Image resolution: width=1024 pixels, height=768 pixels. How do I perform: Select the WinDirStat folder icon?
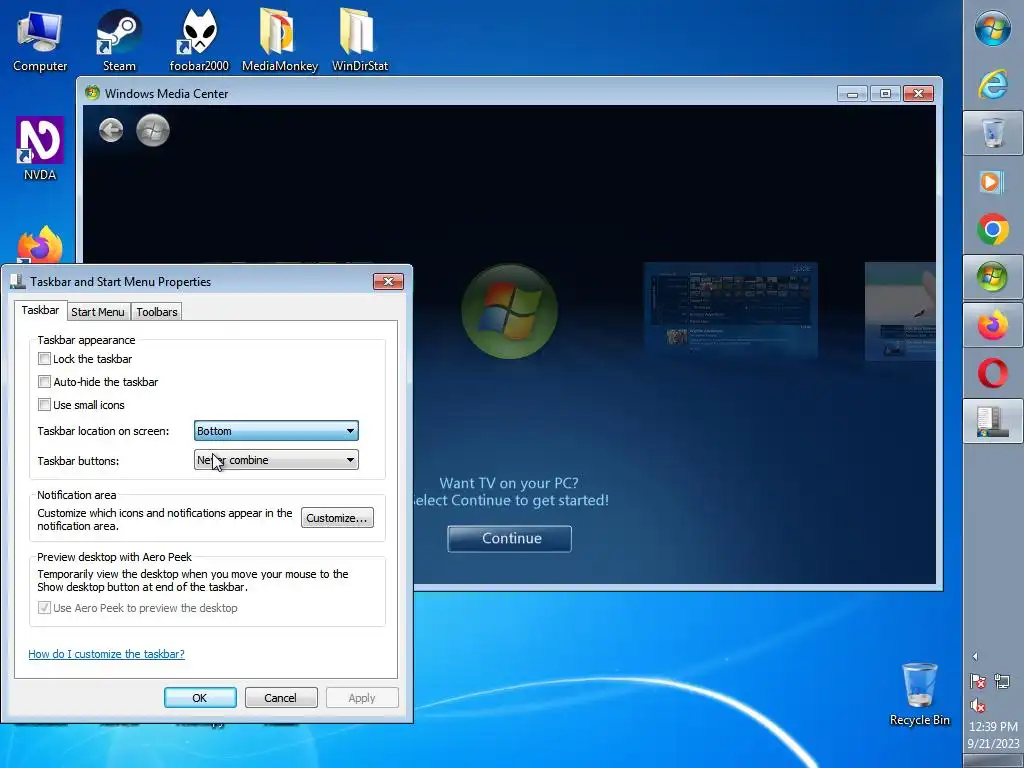tap(360, 40)
